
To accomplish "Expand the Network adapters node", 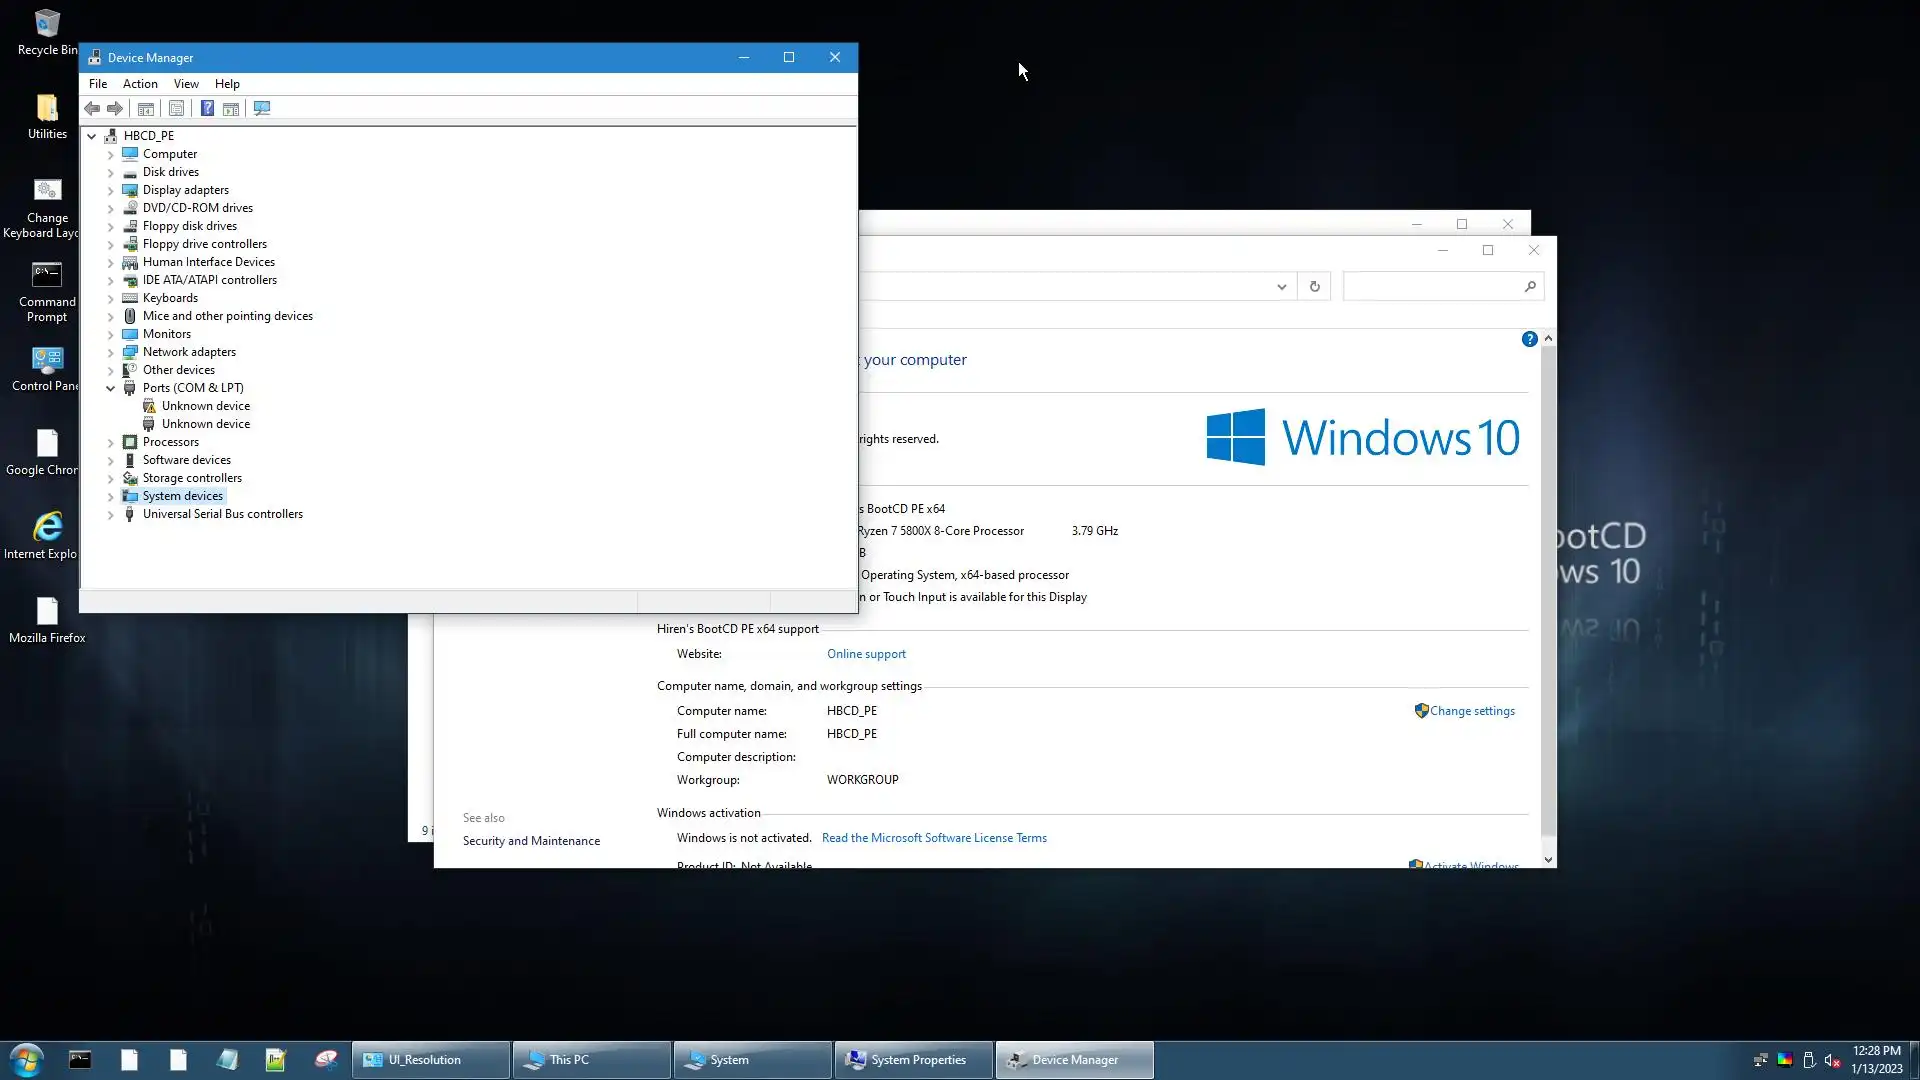I will [111, 352].
